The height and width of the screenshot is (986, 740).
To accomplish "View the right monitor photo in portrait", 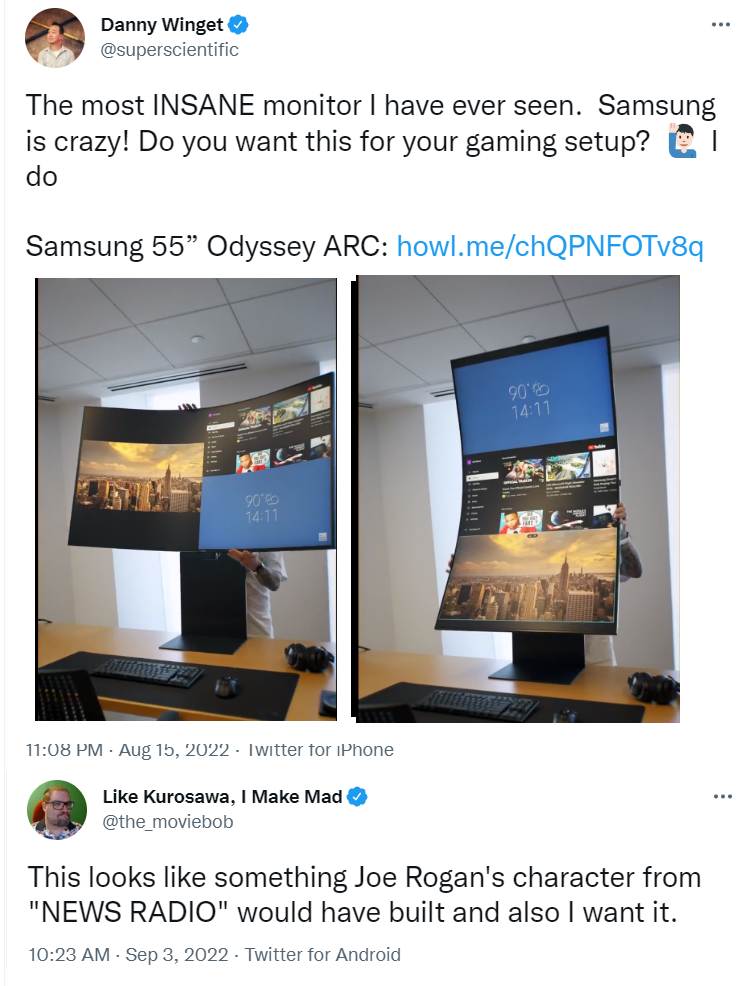I will (516, 499).
